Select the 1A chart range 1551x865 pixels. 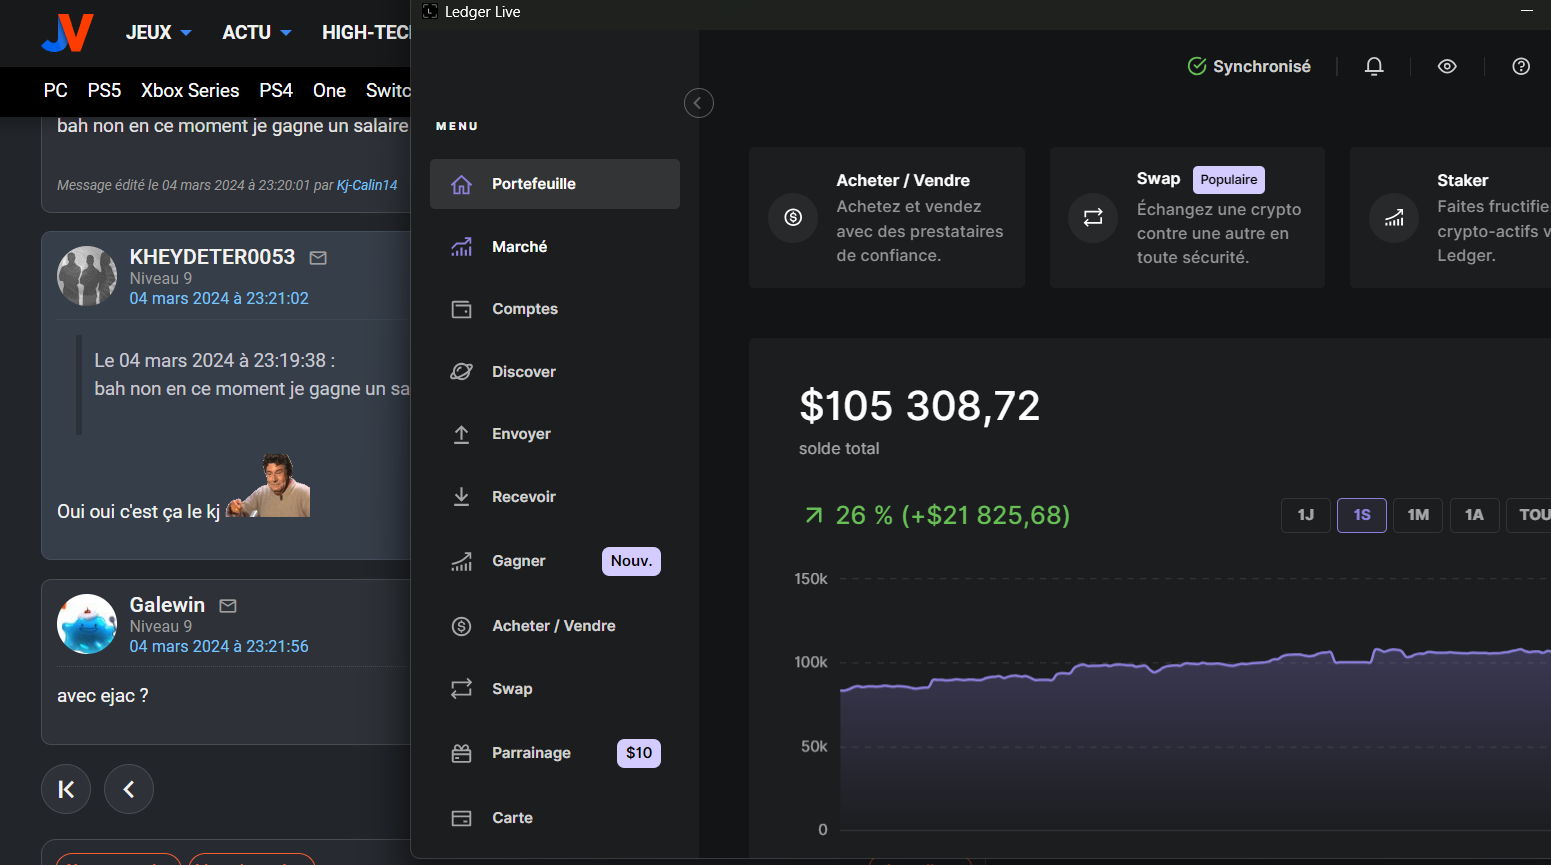tap(1474, 515)
